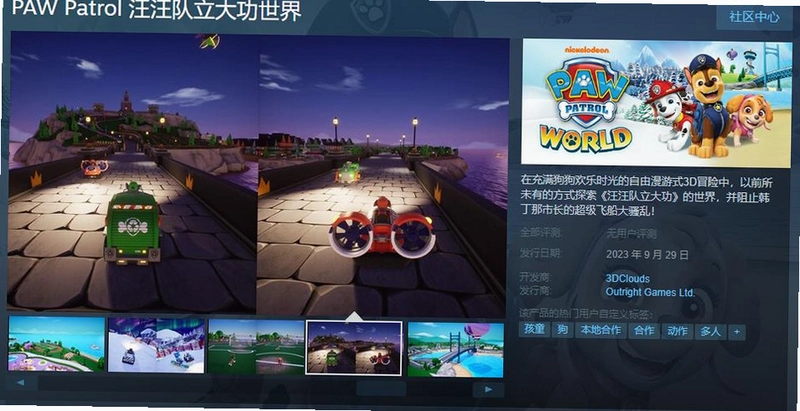Click the release date 2023 年 9 月 29 日
Viewport: 800px width, 411px height.
click(x=647, y=254)
